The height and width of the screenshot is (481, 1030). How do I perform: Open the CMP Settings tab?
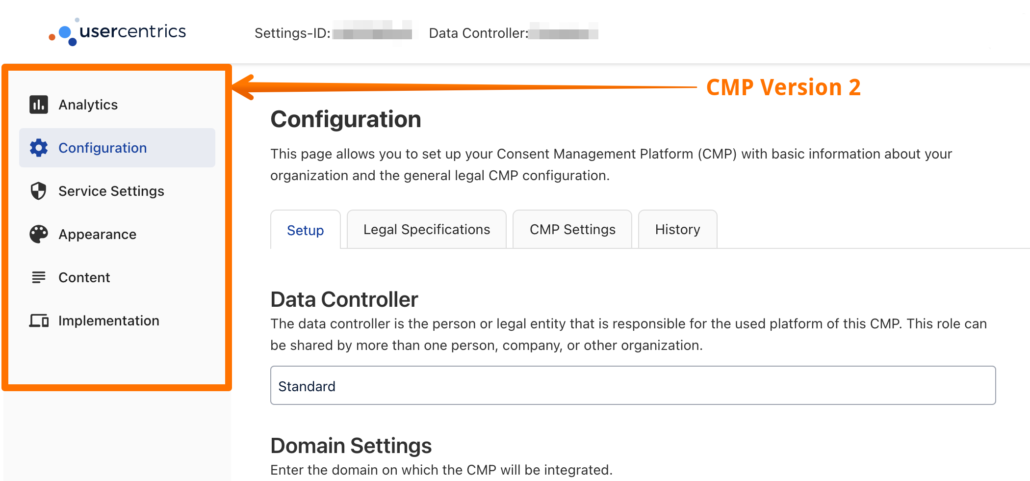[572, 229]
